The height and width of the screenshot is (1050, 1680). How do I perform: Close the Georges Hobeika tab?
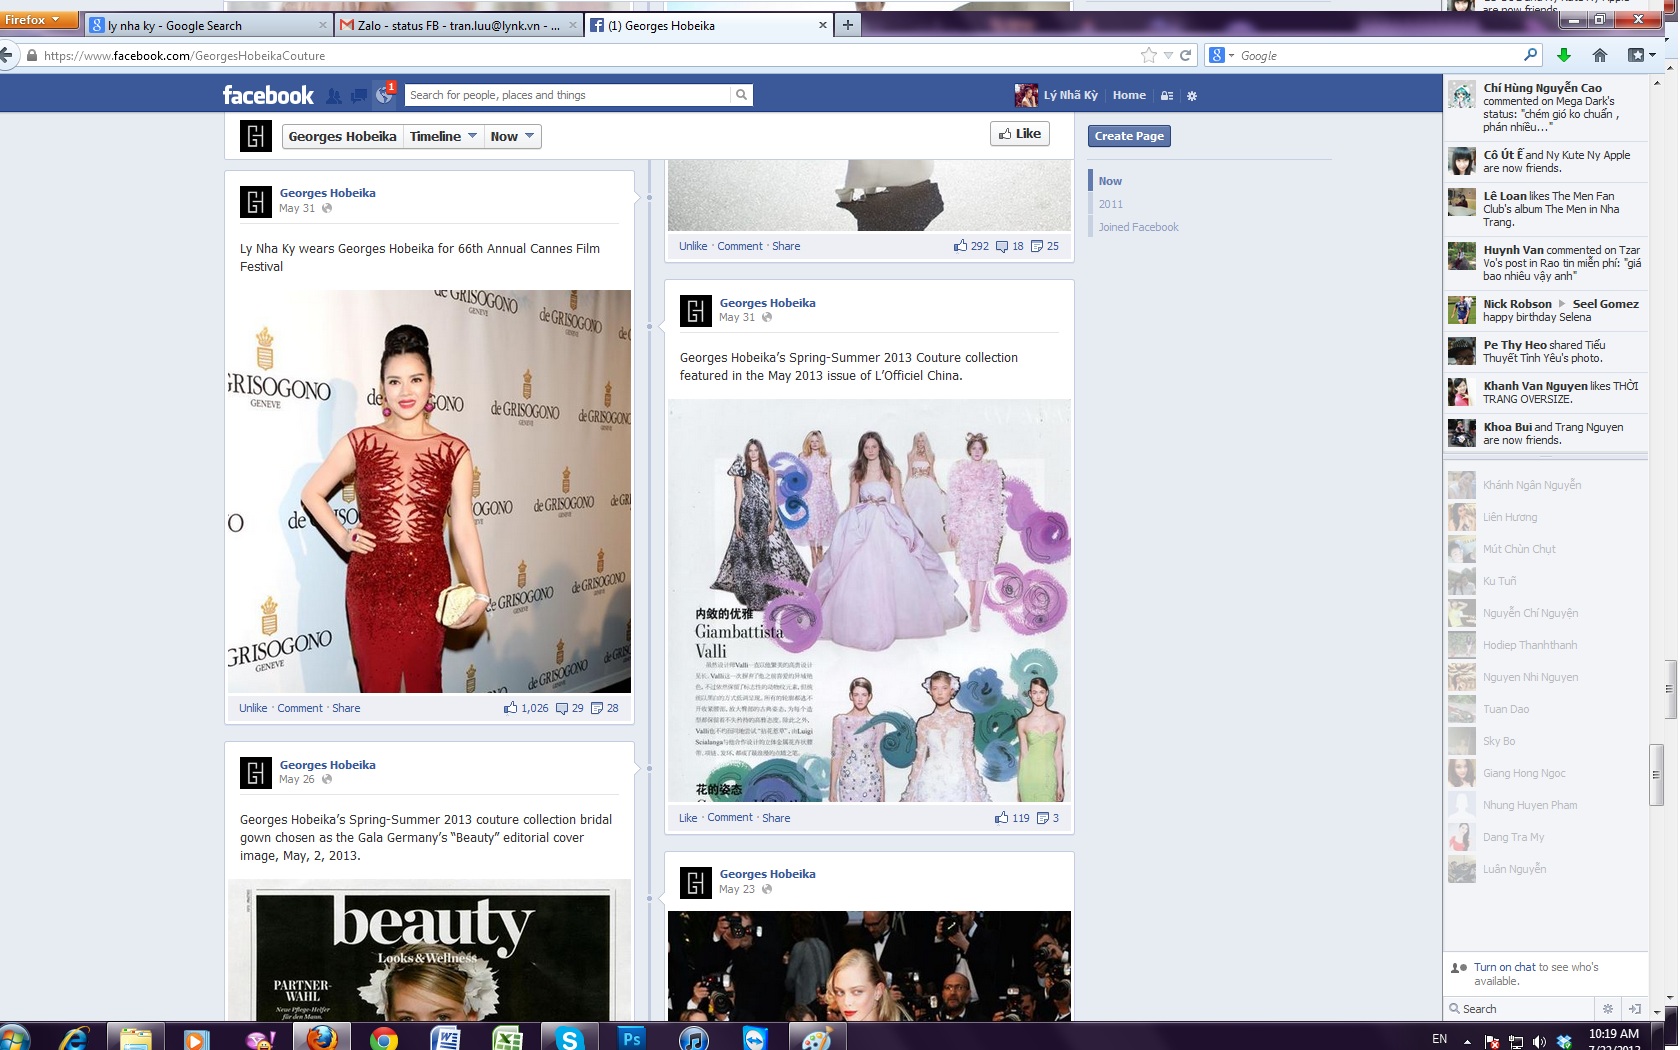coord(823,25)
